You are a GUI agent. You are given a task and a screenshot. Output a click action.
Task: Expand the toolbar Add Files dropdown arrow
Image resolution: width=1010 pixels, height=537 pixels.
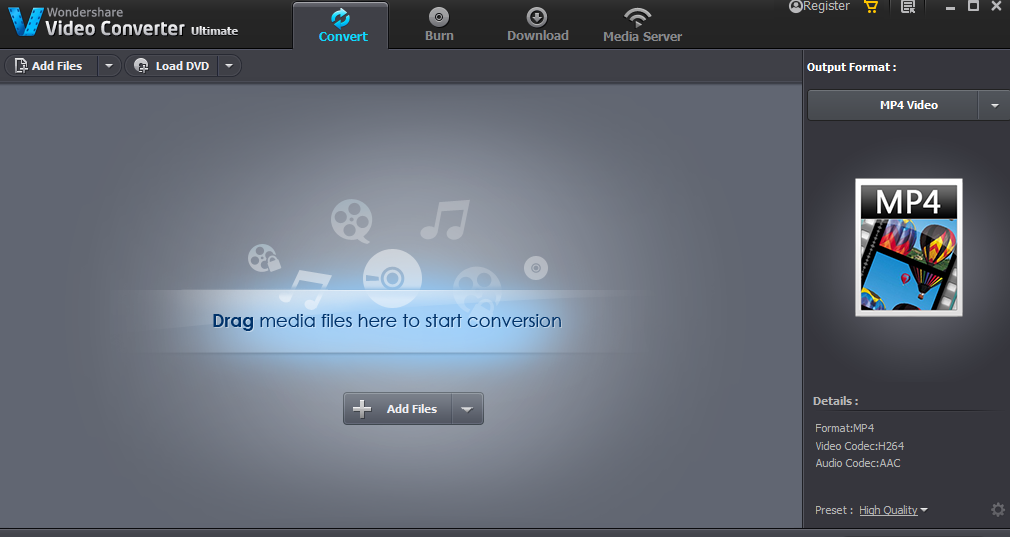point(109,66)
